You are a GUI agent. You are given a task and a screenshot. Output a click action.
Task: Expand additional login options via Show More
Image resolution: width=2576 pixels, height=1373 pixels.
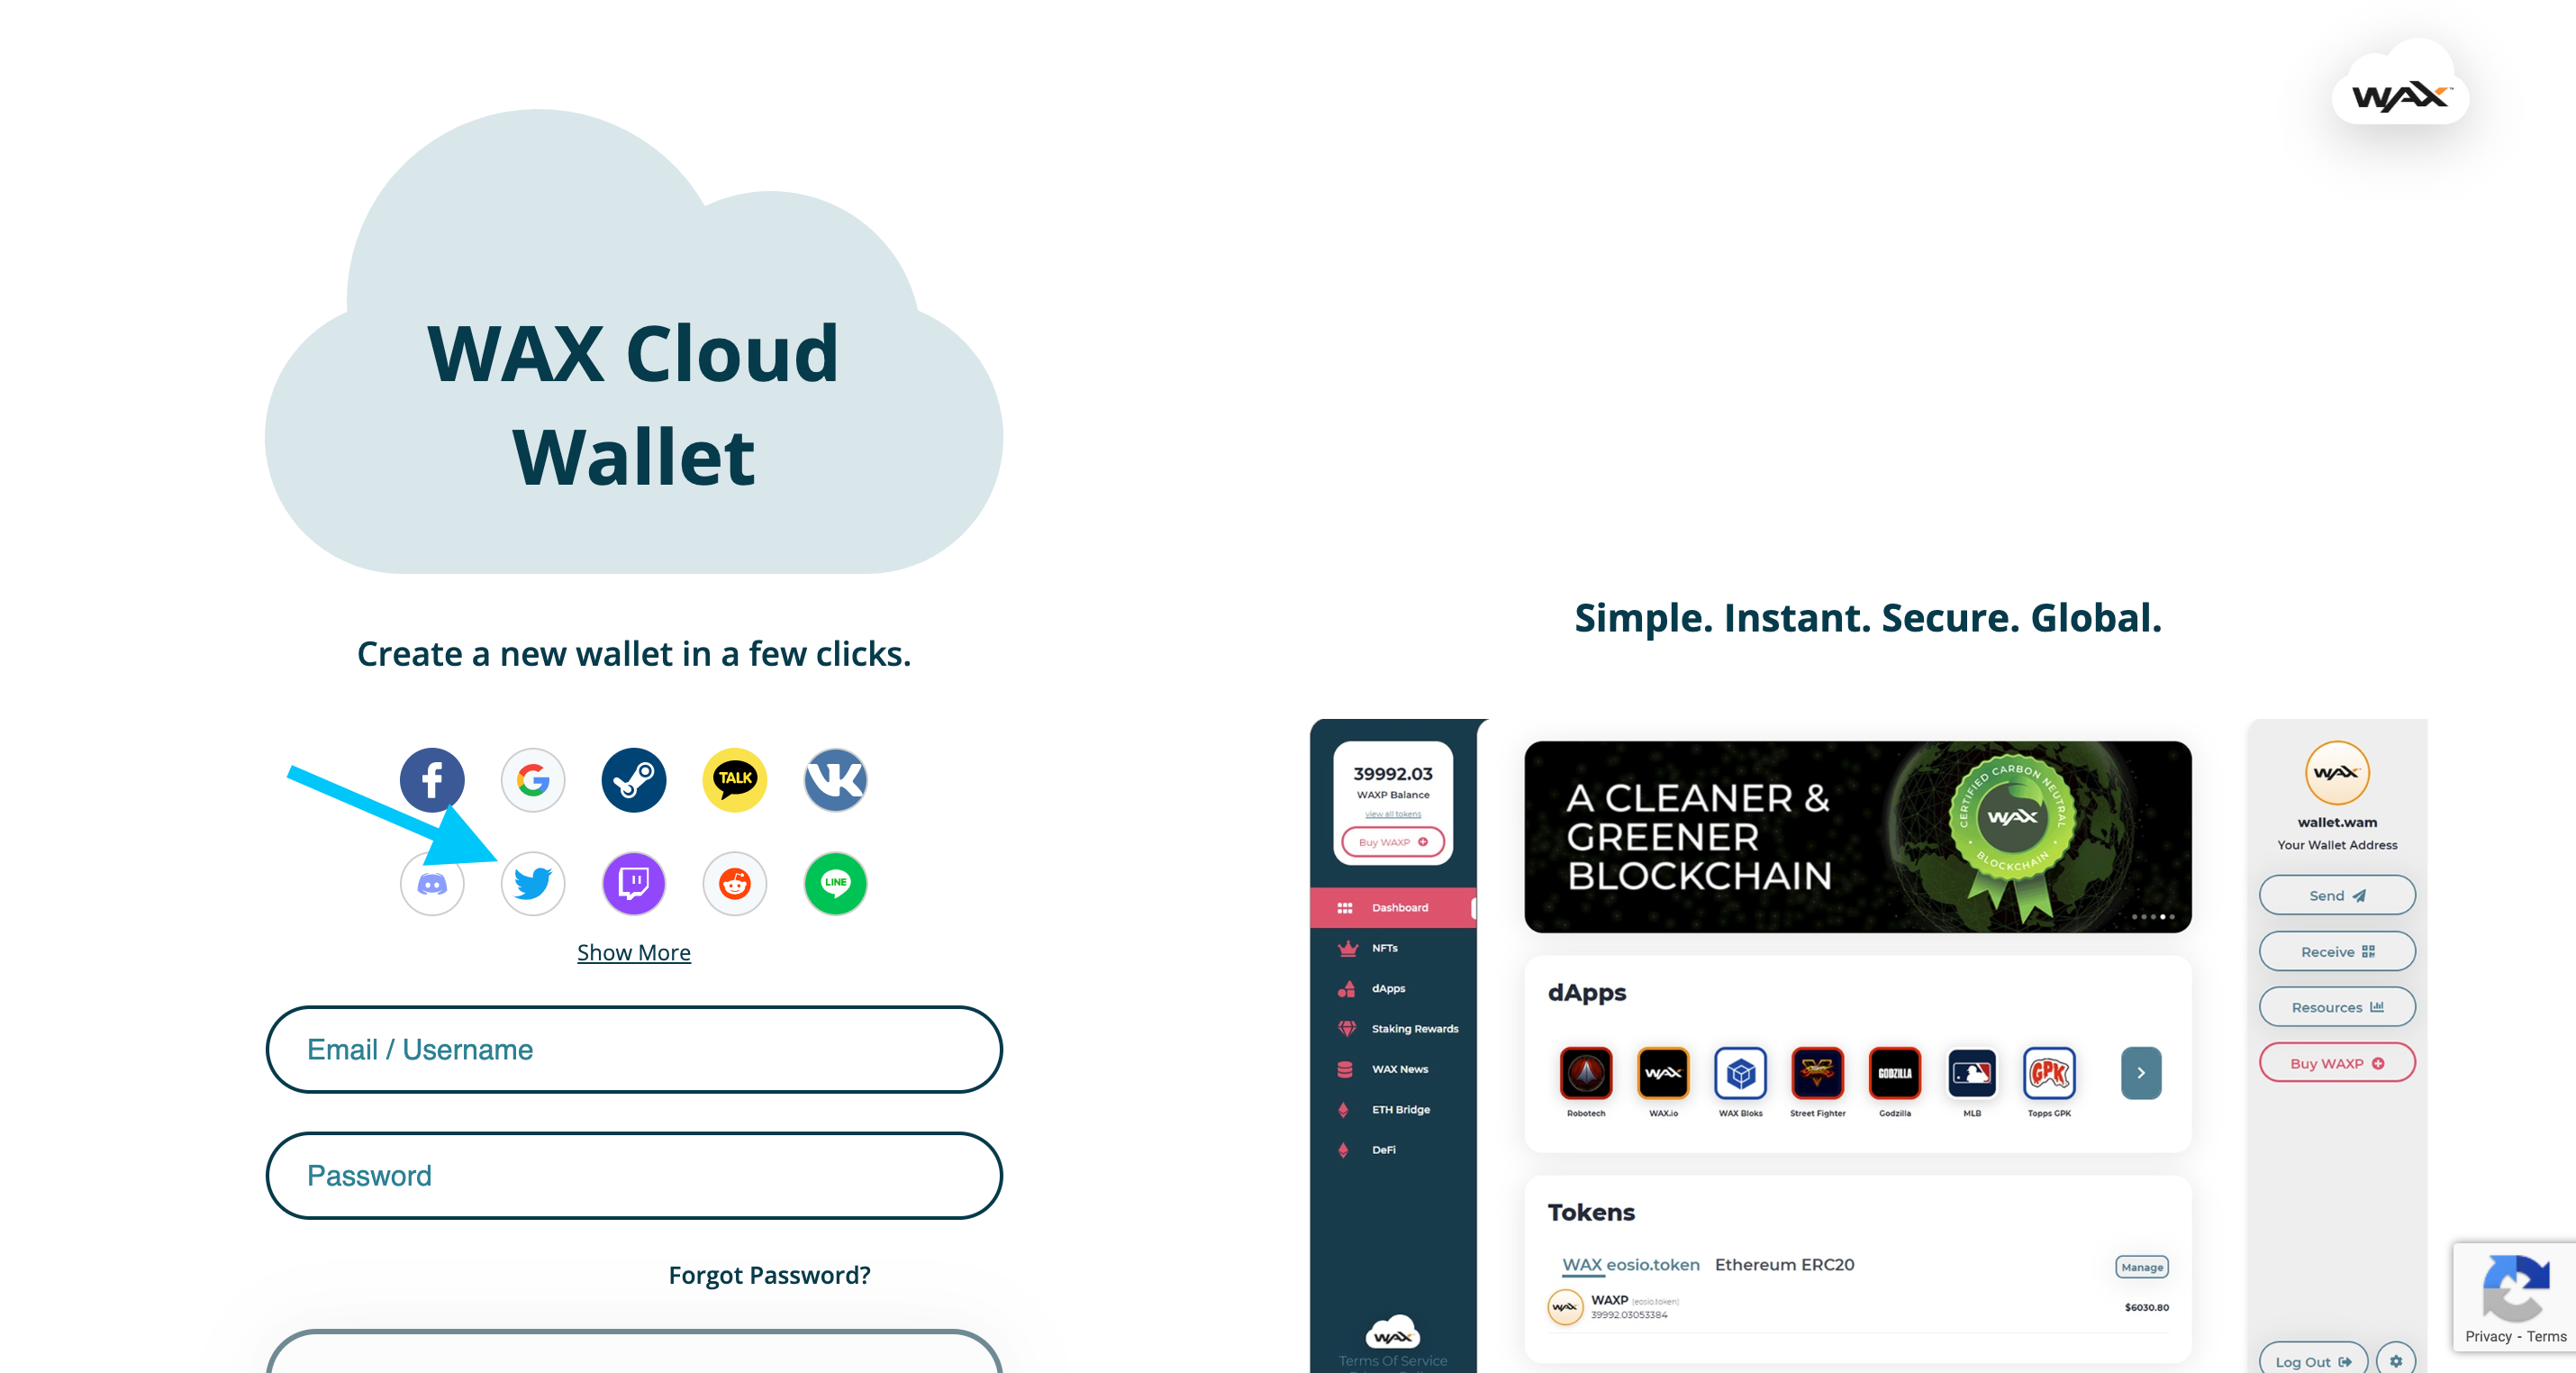tap(634, 952)
